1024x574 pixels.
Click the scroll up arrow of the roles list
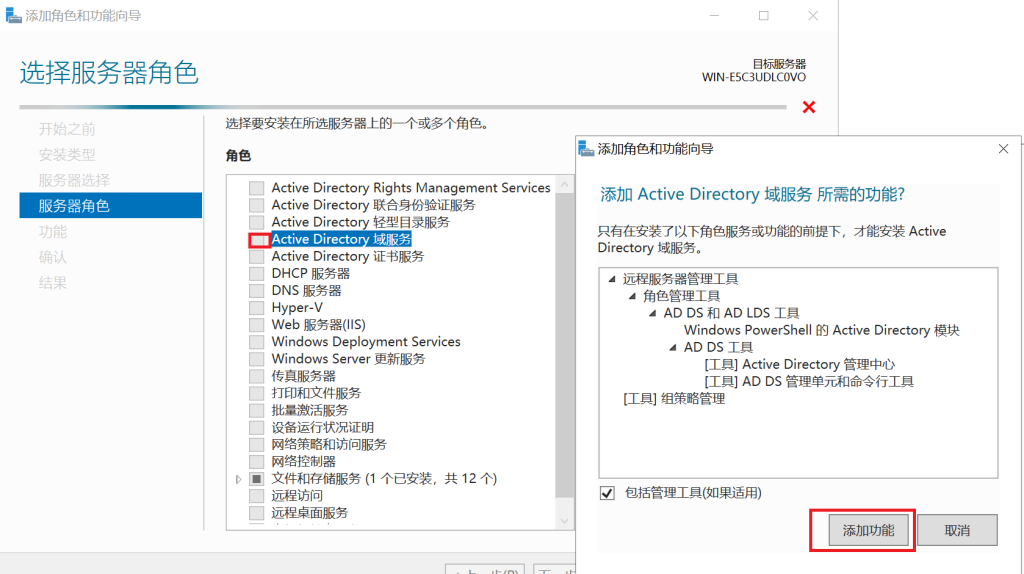point(565,186)
